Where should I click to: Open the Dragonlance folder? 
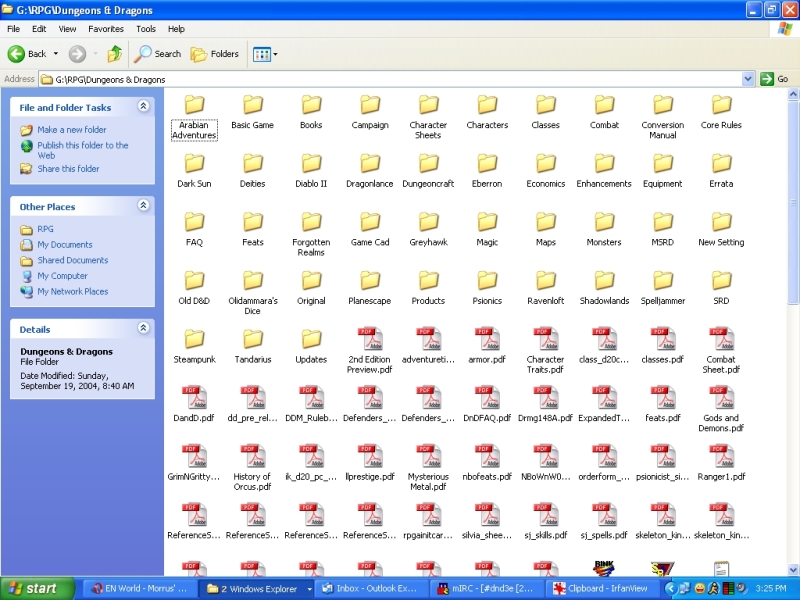point(369,171)
